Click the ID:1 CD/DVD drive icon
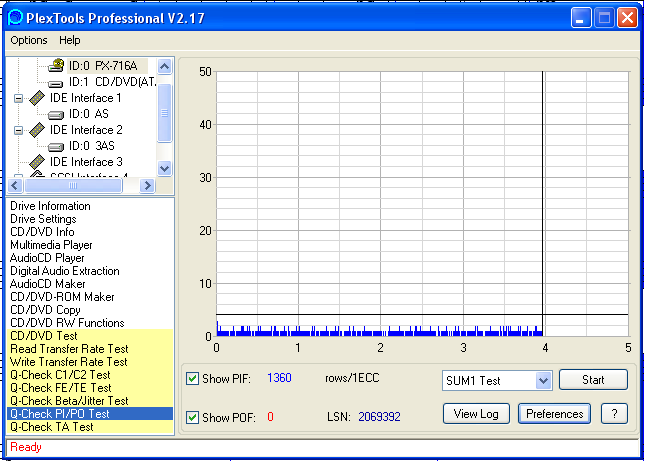Image resolution: width=646 pixels, height=461 pixels. click(x=56, y=83)
